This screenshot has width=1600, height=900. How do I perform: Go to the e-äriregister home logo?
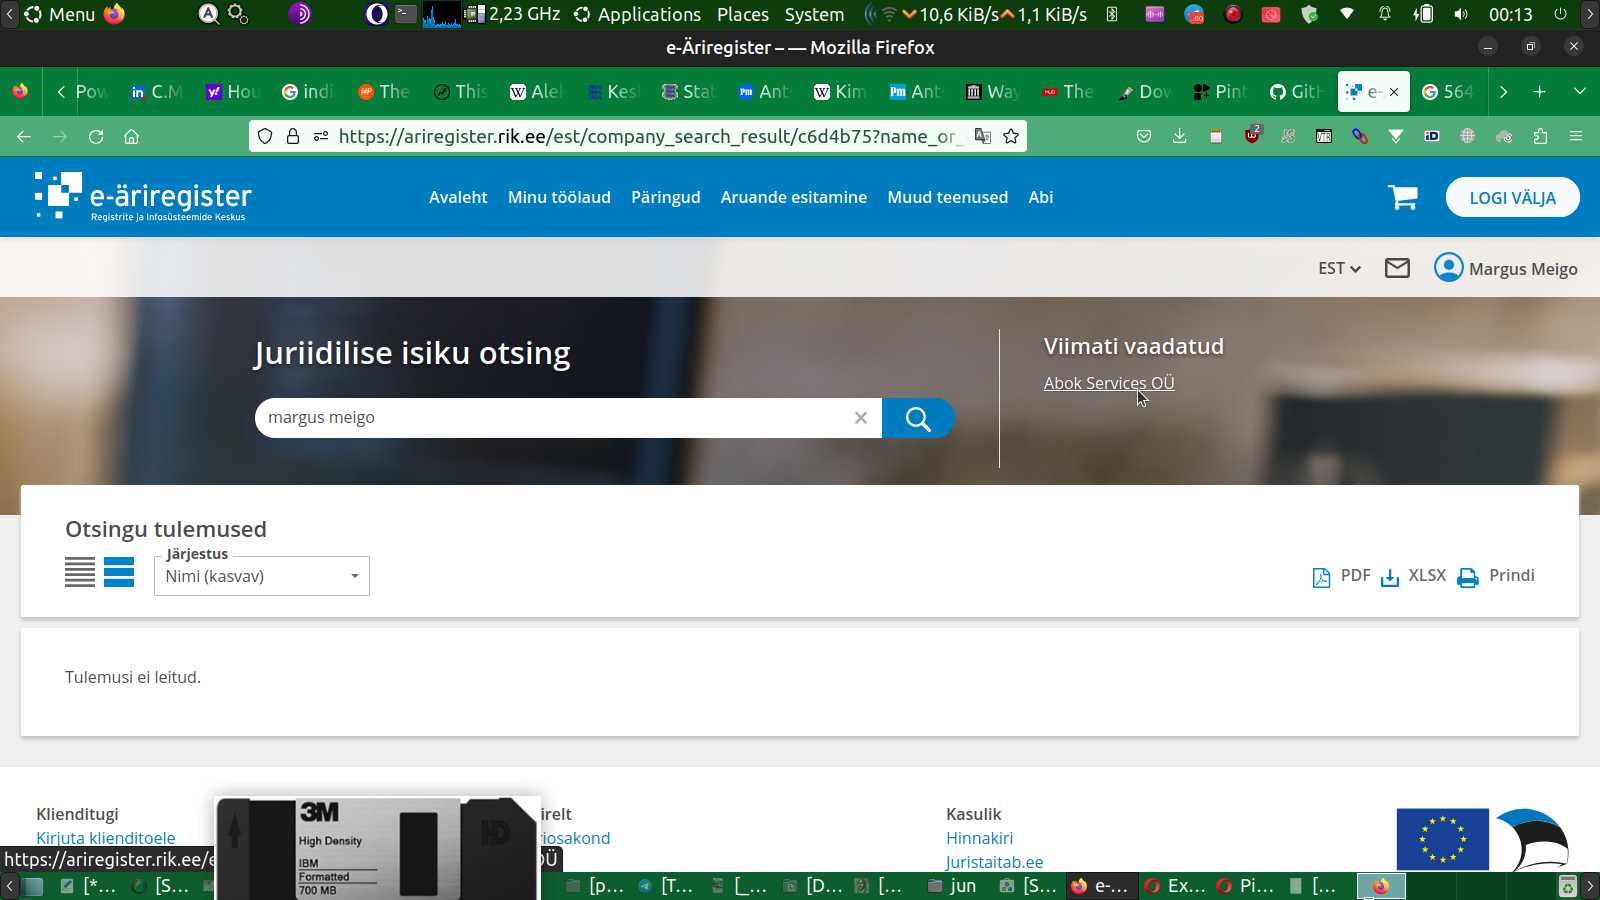tap(143, 196)
